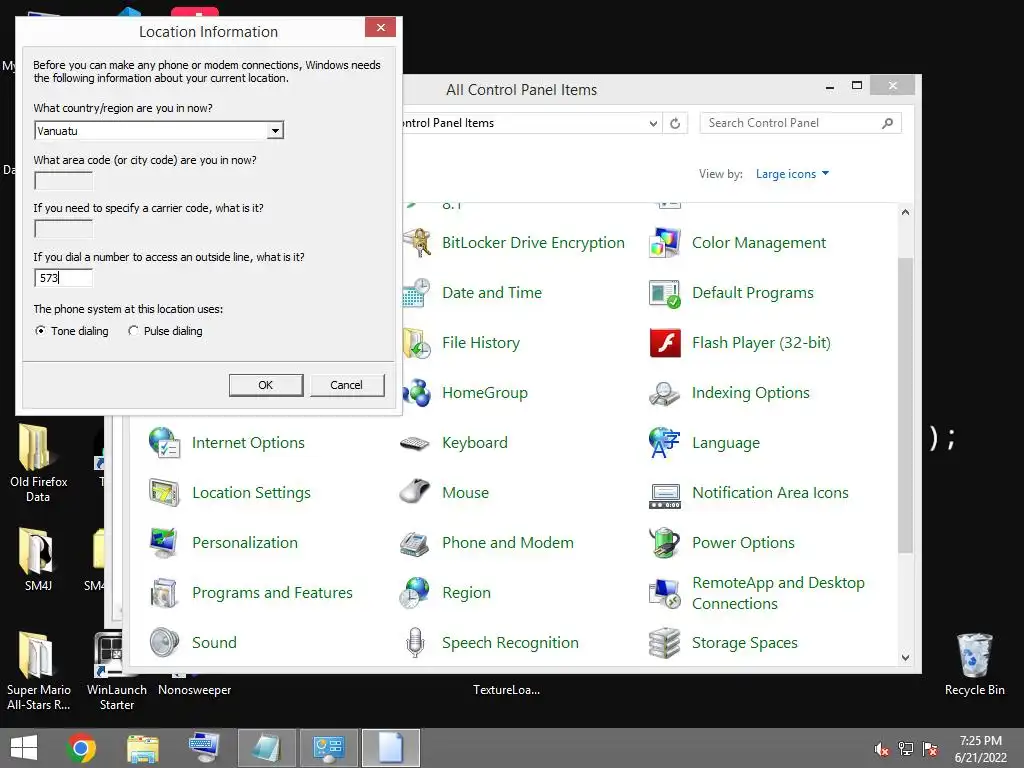Viewport: 1024px width, 768px height.
Task: Select Tone dialing radio button
Action: pos(40,331)
